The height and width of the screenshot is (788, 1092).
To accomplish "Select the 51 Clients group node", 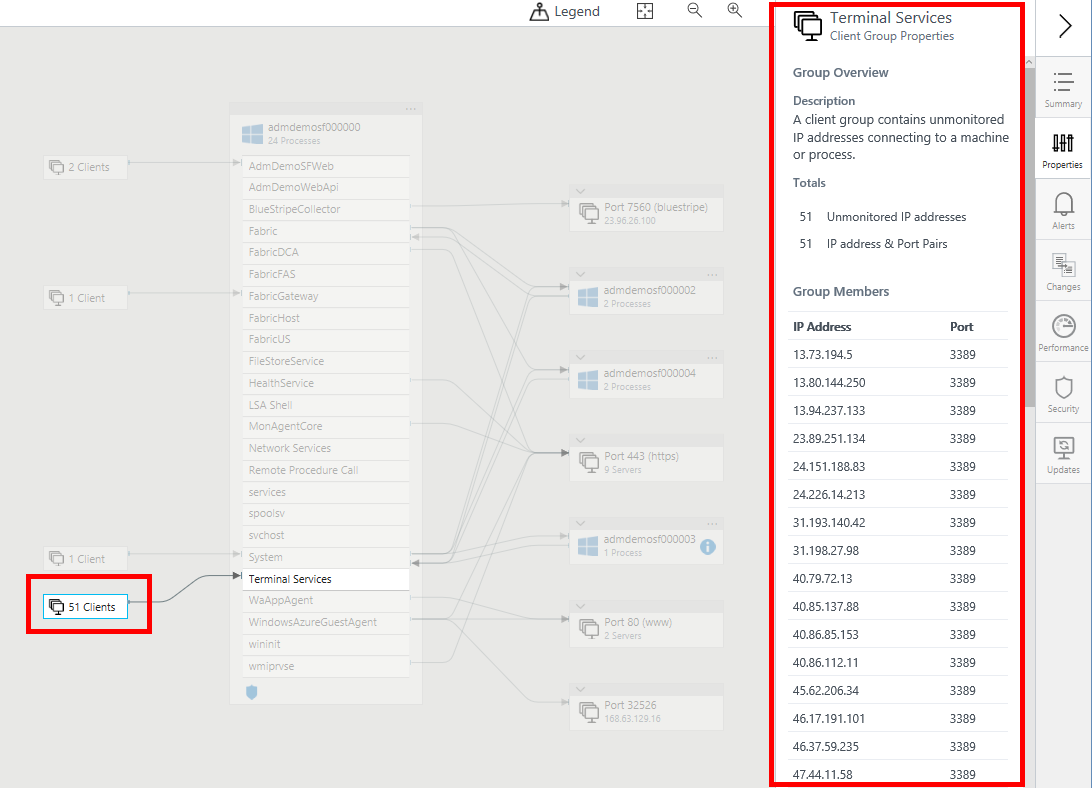I will pyautogui.click(x=86, y=606).
